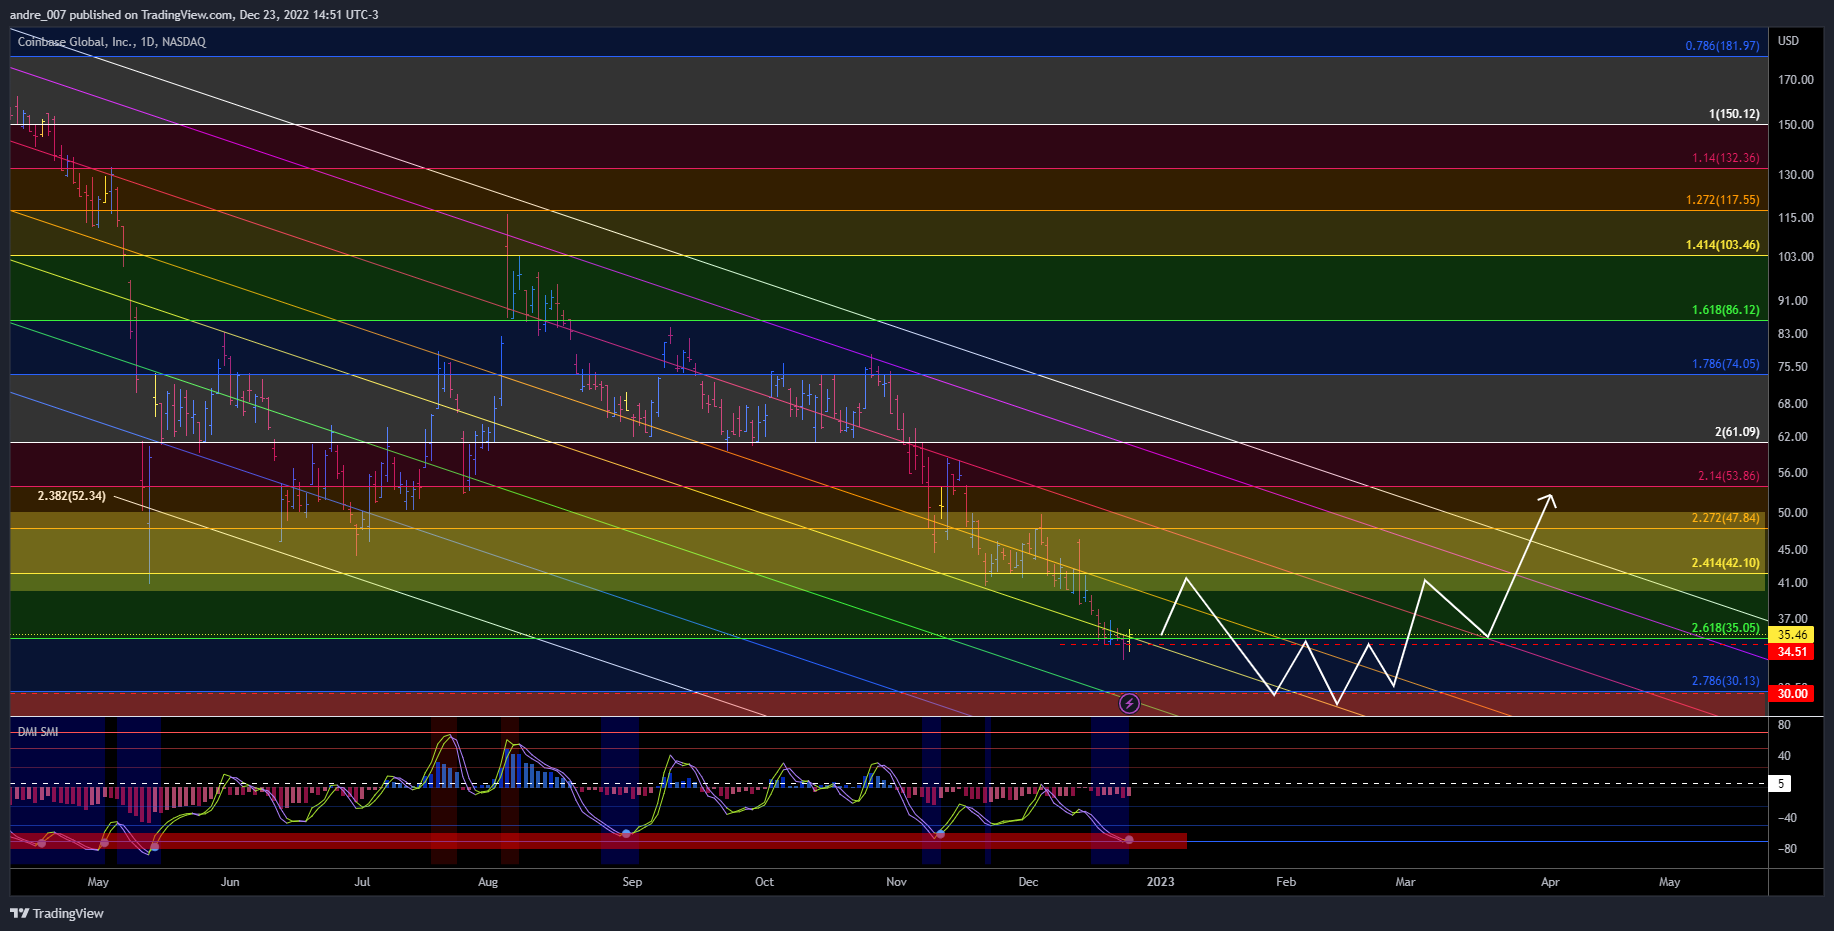Click the Jul label on time axis
Image resolution: width=1834 pixels, height=931 pixels.
point(362,882)
